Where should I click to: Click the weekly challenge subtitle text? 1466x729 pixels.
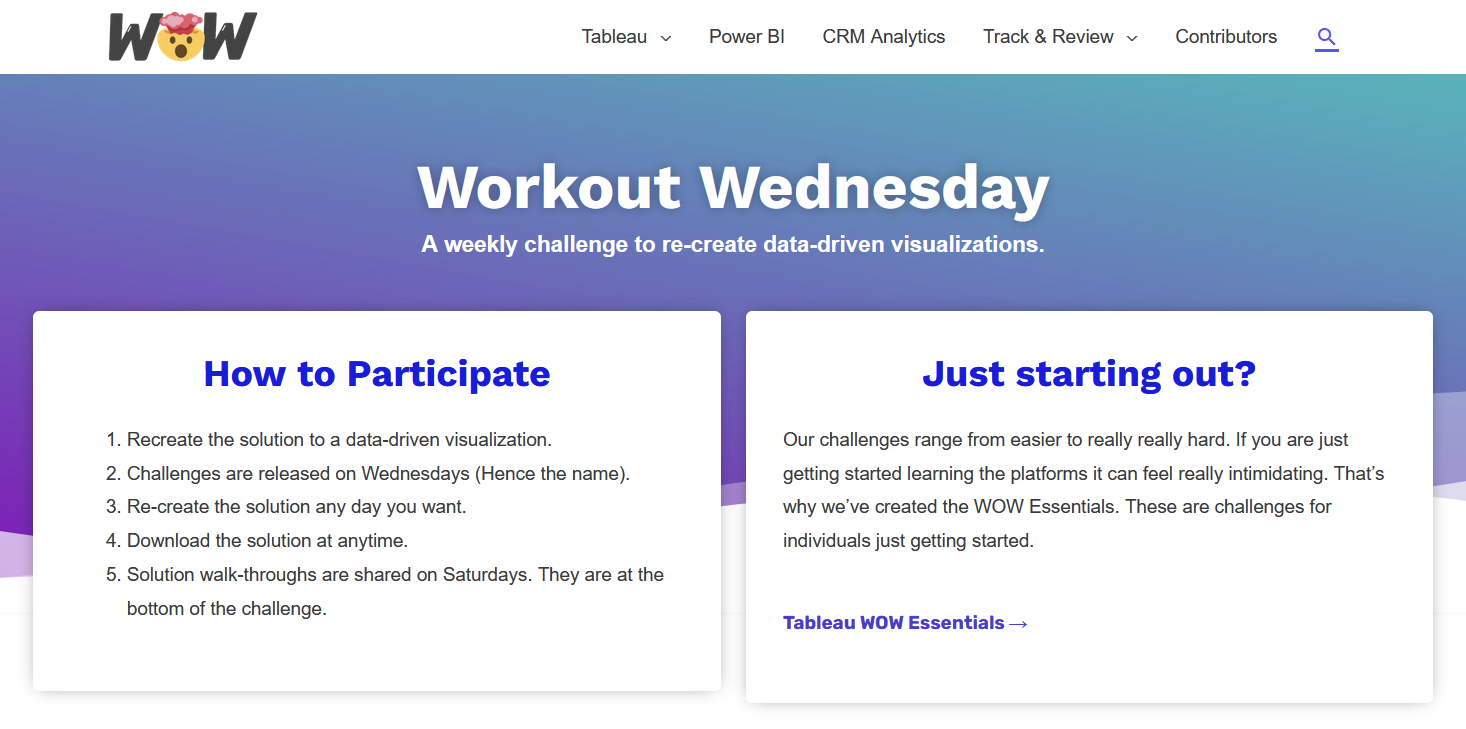[733, 244]
